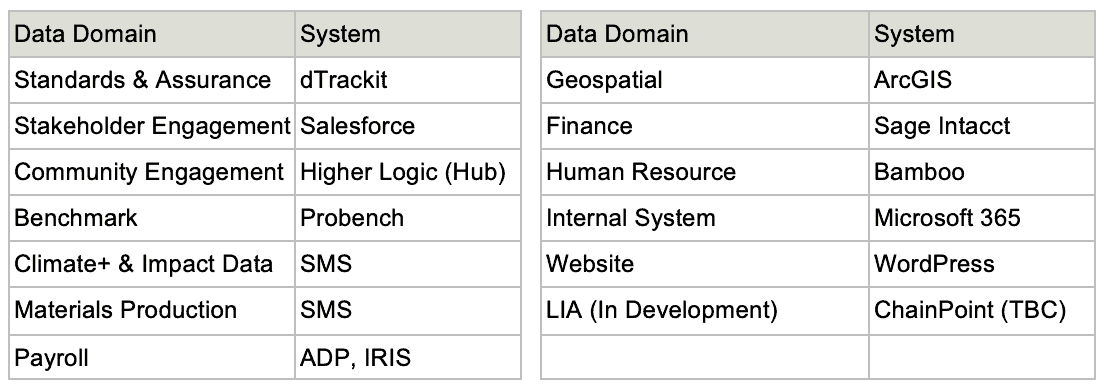Select the Human Resource cell
1104x390 pixels.
(705, 172)
